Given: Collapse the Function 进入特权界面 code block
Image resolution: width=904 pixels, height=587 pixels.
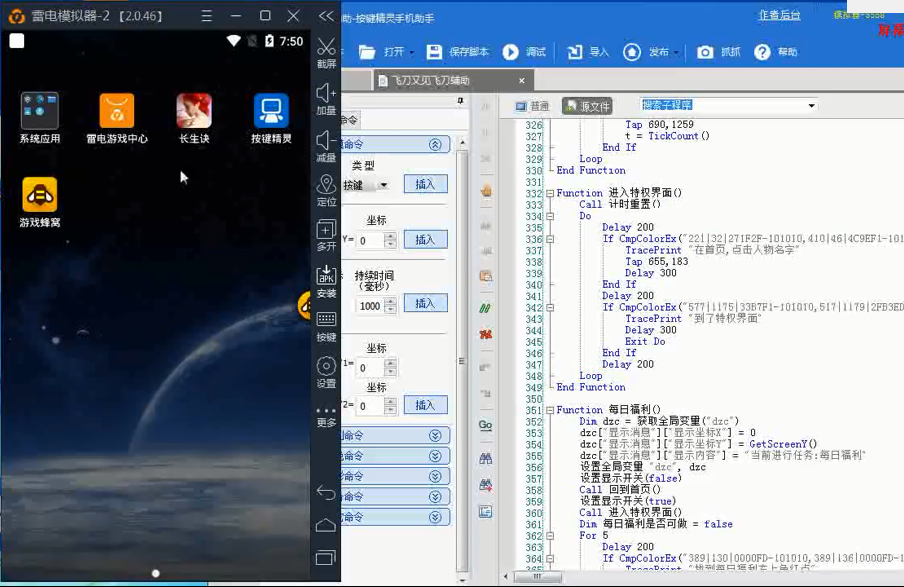Looking at the screenshot, I should [x=549, y=193].
